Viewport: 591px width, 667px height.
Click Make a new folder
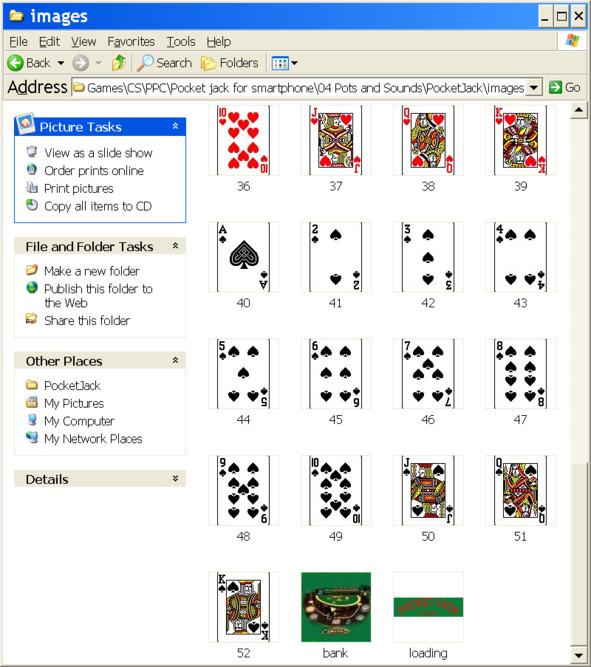(91, 271)
